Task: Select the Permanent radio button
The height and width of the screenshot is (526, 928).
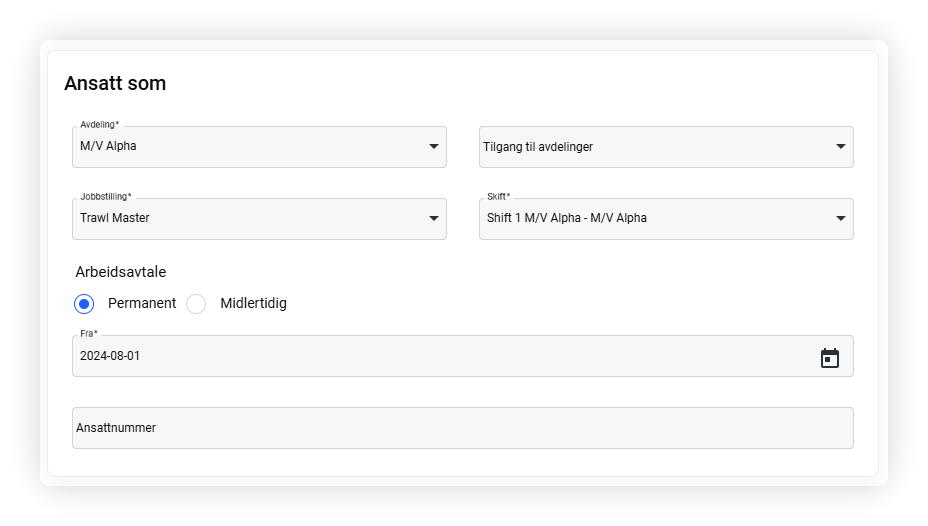Action: point(84,304)
